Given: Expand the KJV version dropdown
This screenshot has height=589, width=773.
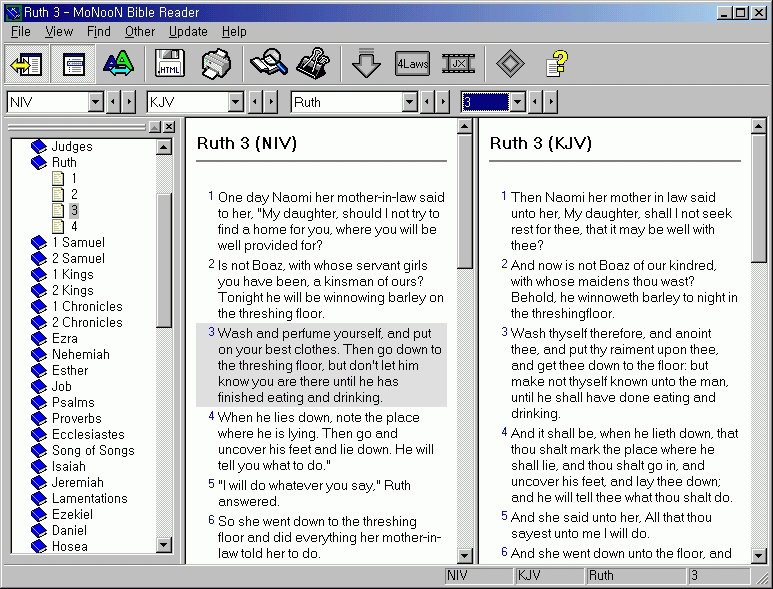Looking at the screenshot, I should (236, 103).
